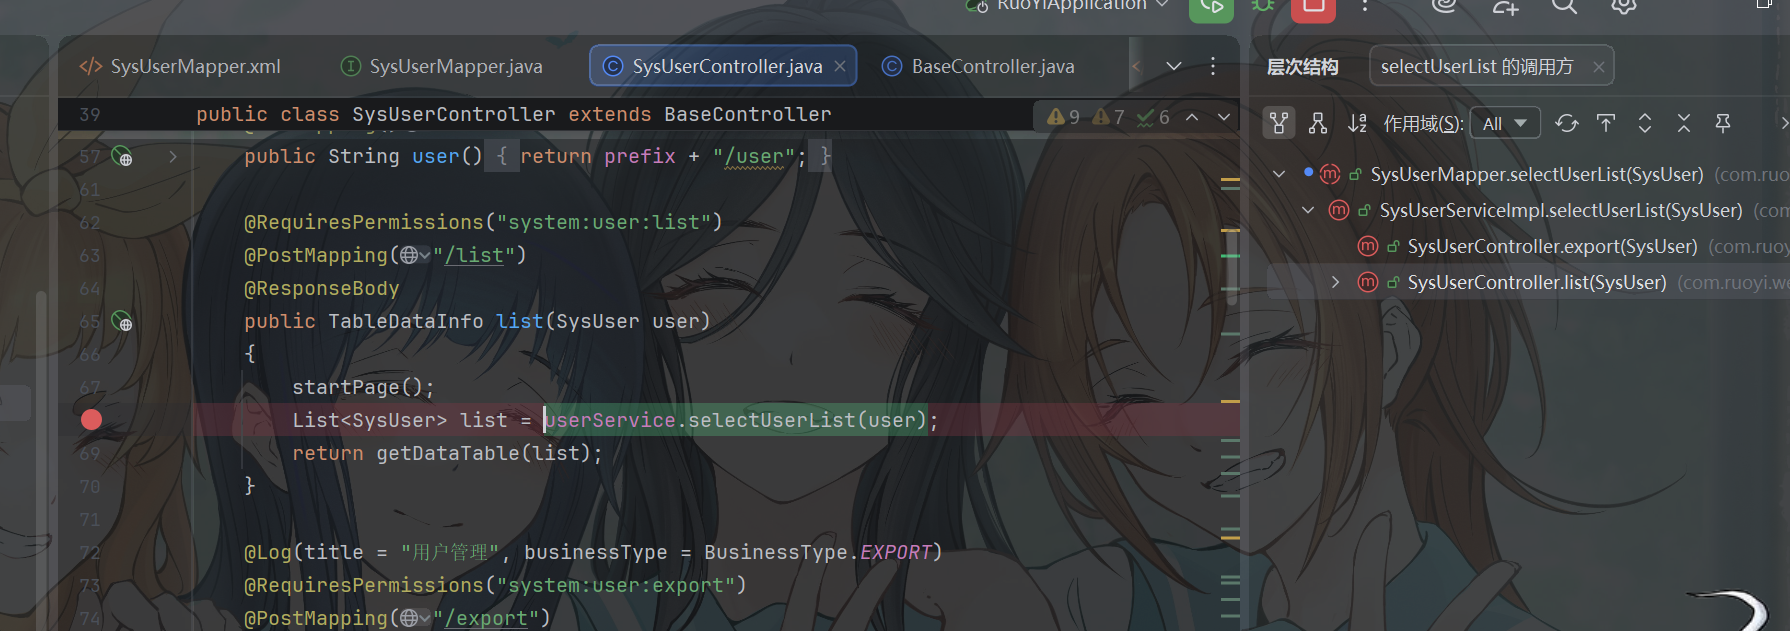Image resolution: width=1790 pixels, height=631 pixels.
Task: Open the scope All dropdown
Action: pyautogui.click(x=1505, y=123)
